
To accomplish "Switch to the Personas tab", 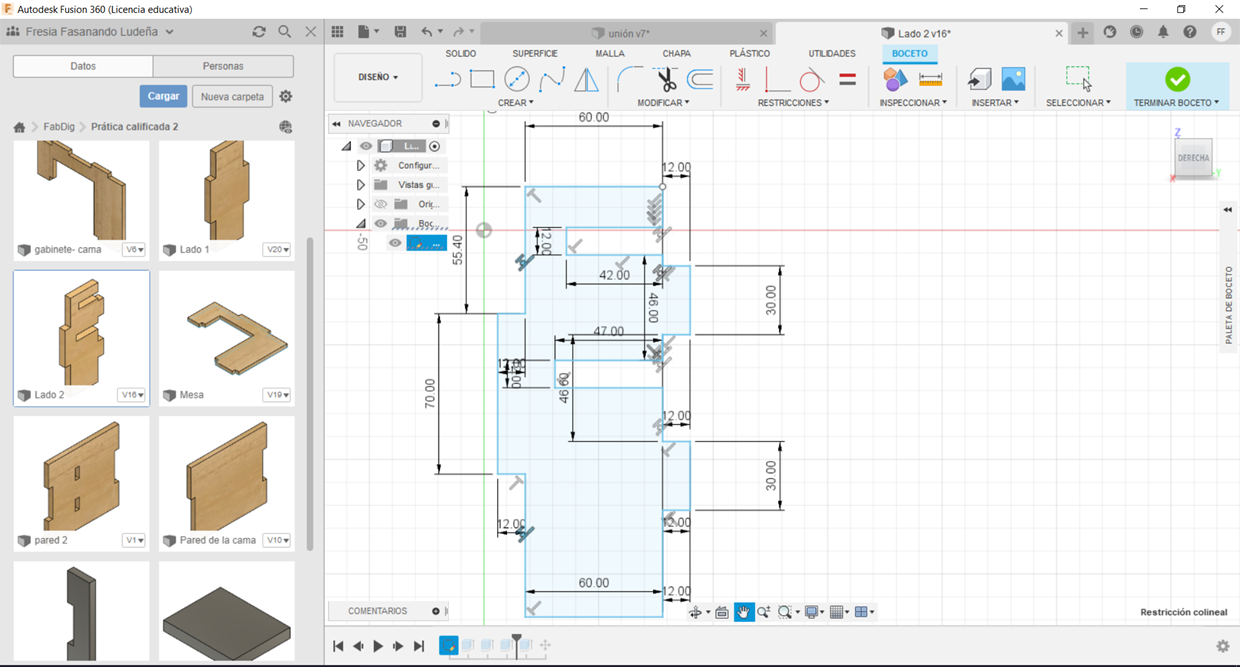I will click(223, 66).
